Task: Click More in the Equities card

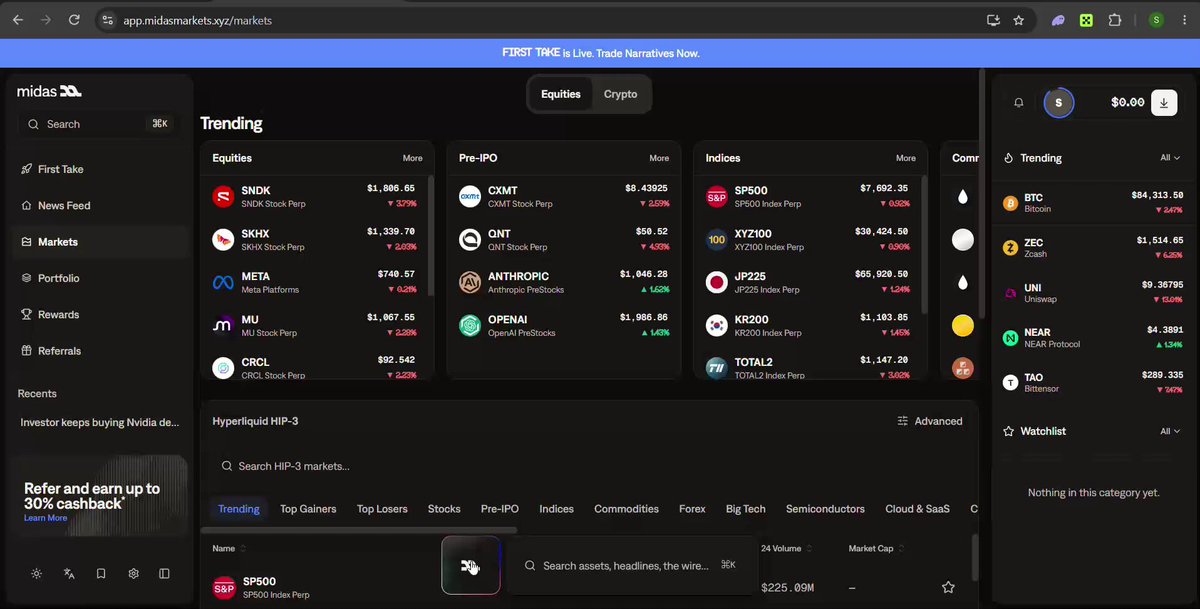Action: [x=412, y=158]
